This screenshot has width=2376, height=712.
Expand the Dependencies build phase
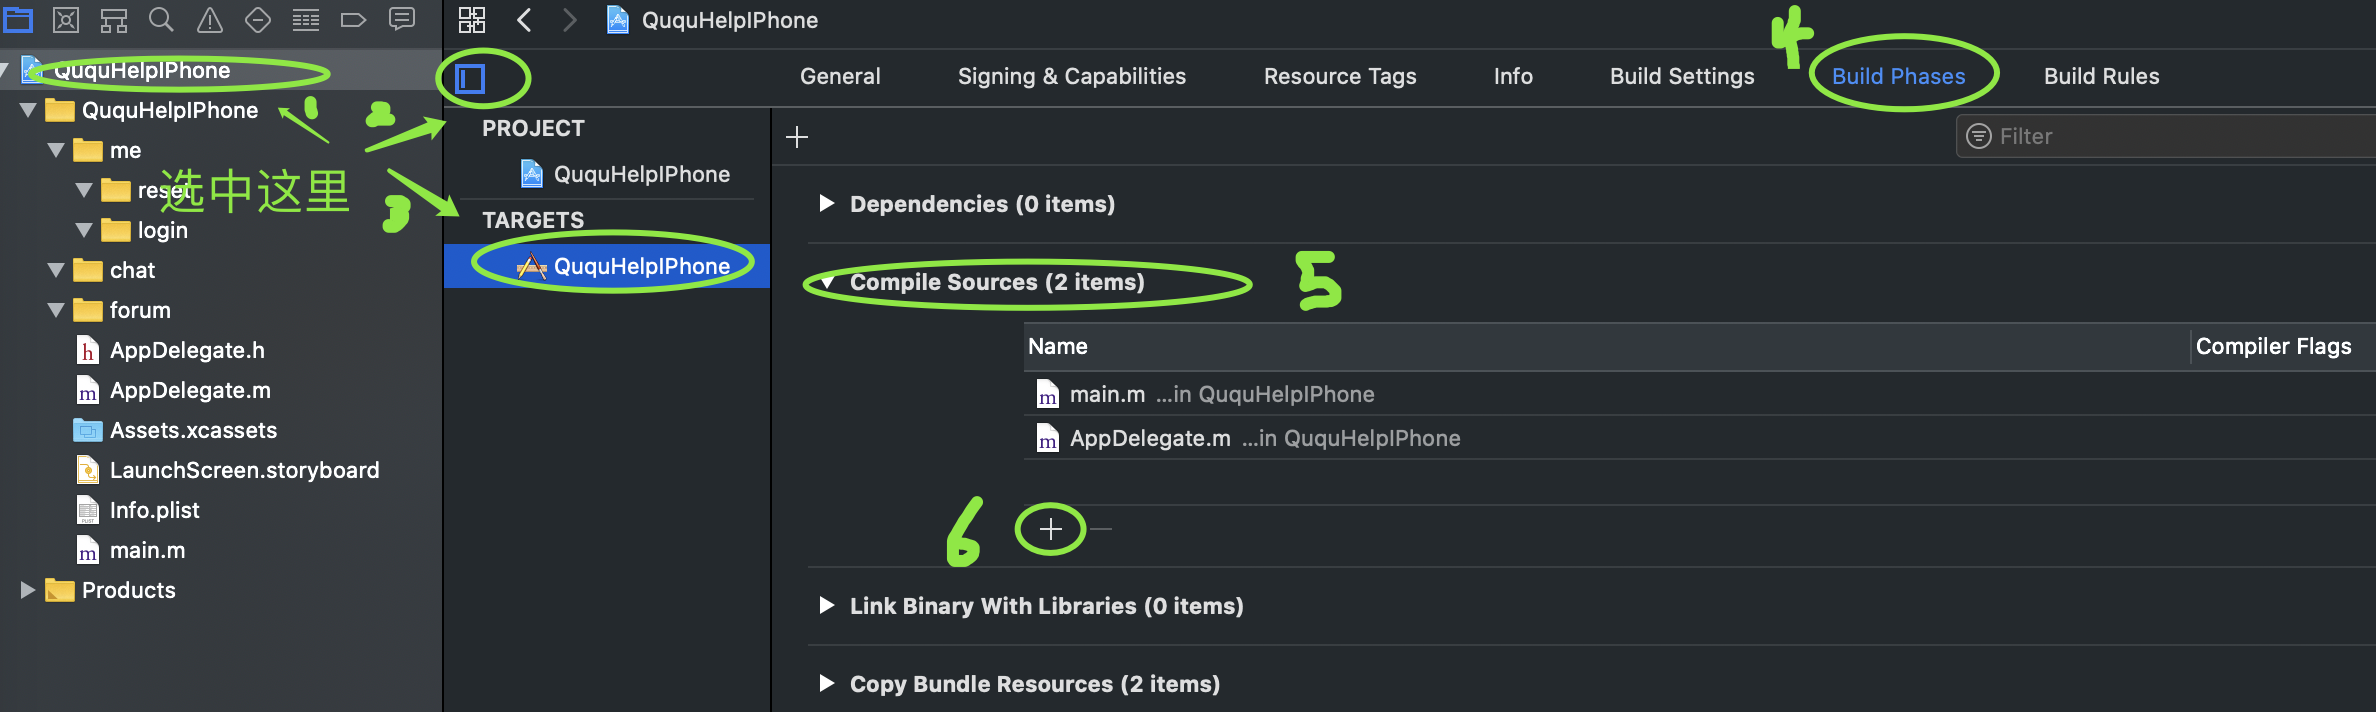826,204
